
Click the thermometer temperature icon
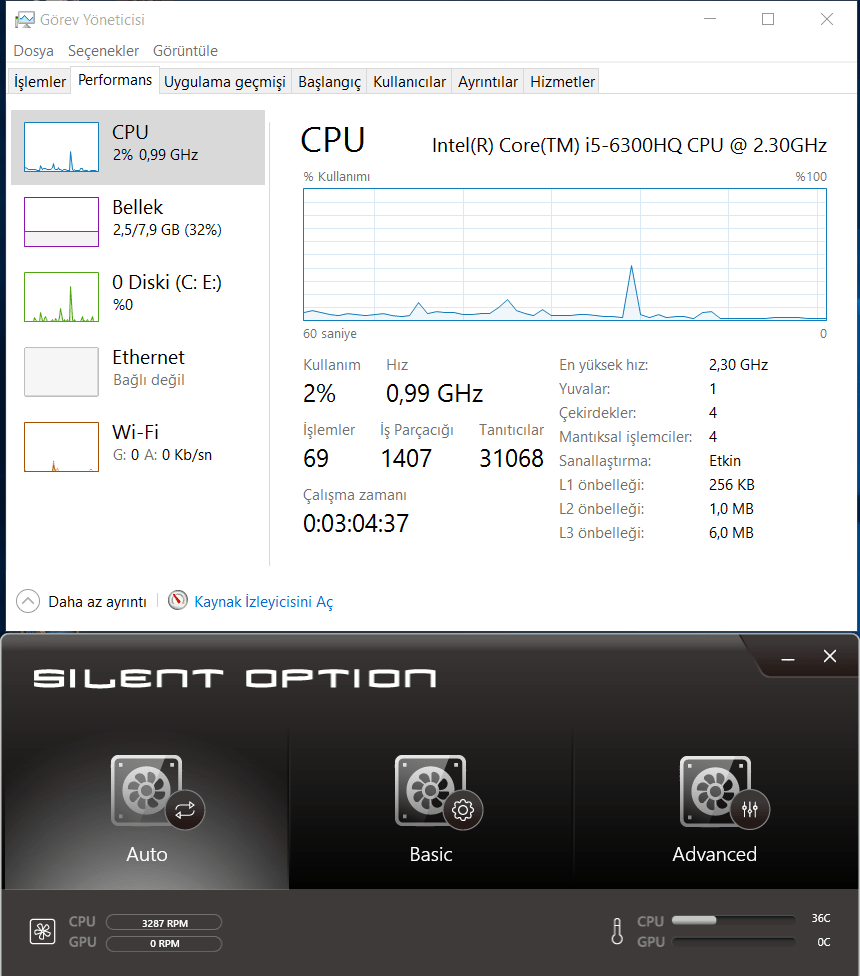click(617, 931)
